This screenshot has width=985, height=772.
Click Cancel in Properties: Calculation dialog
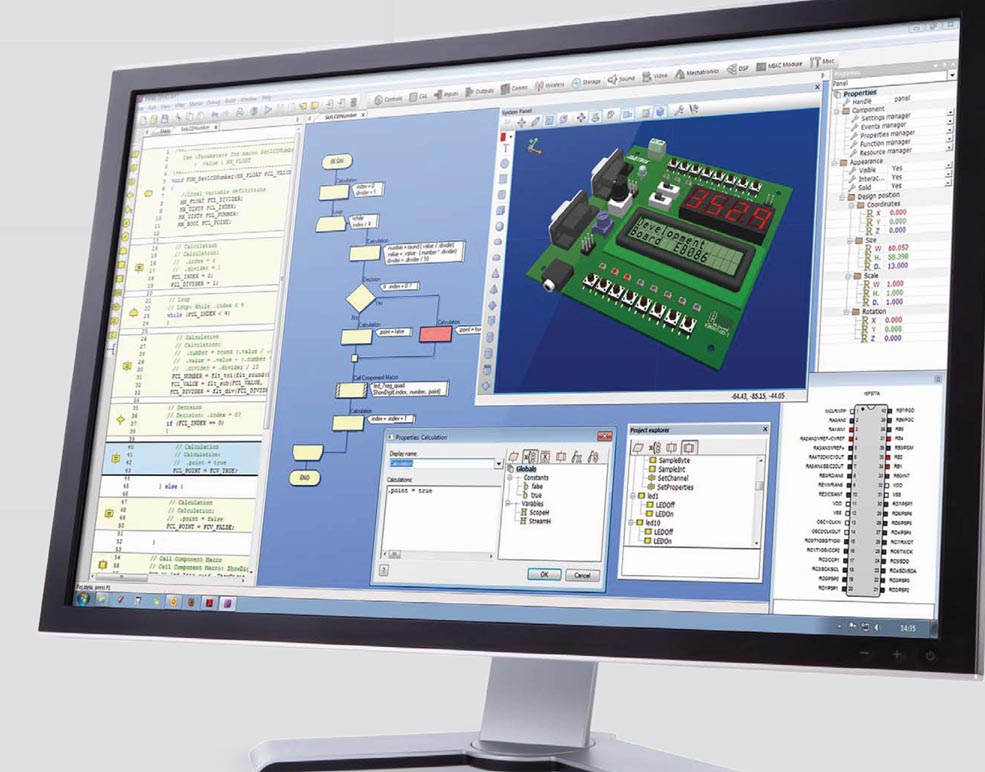point(582,575)
